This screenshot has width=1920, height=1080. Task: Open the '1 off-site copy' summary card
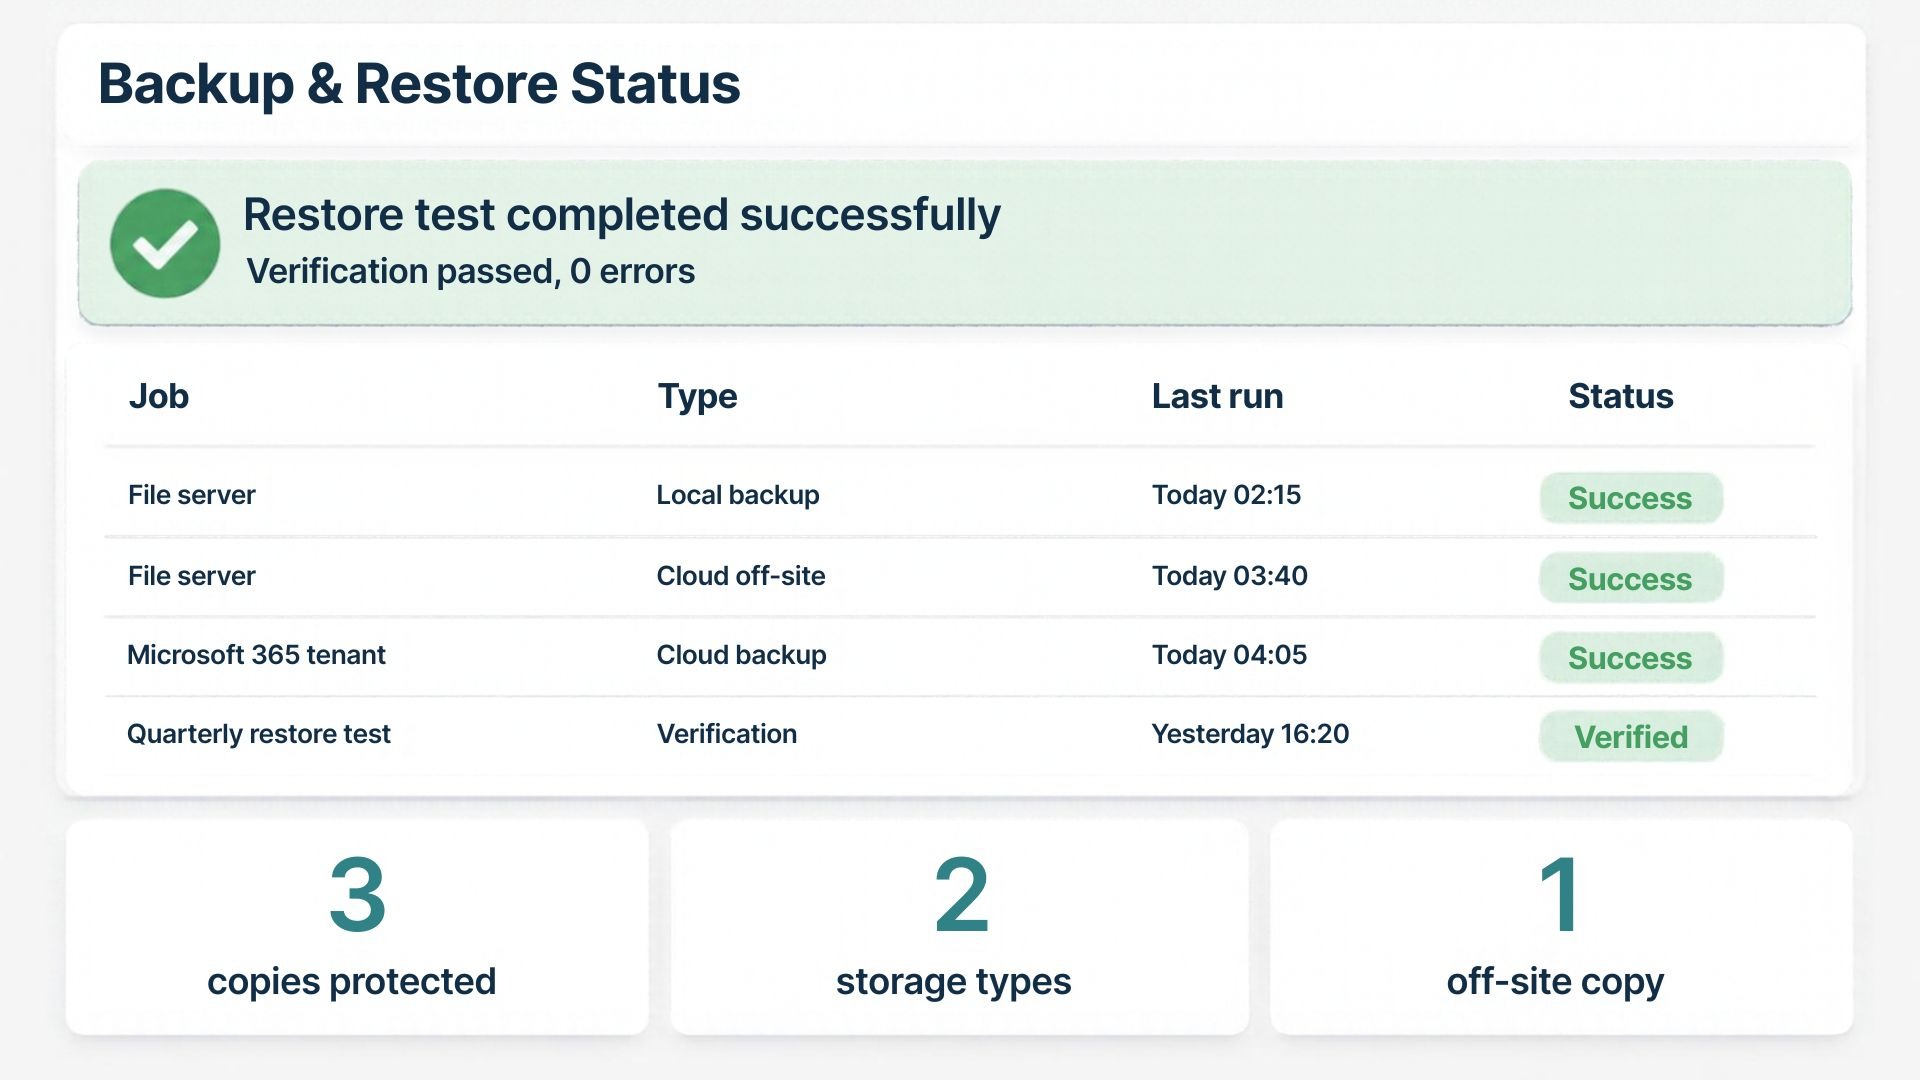point(1561,927)
